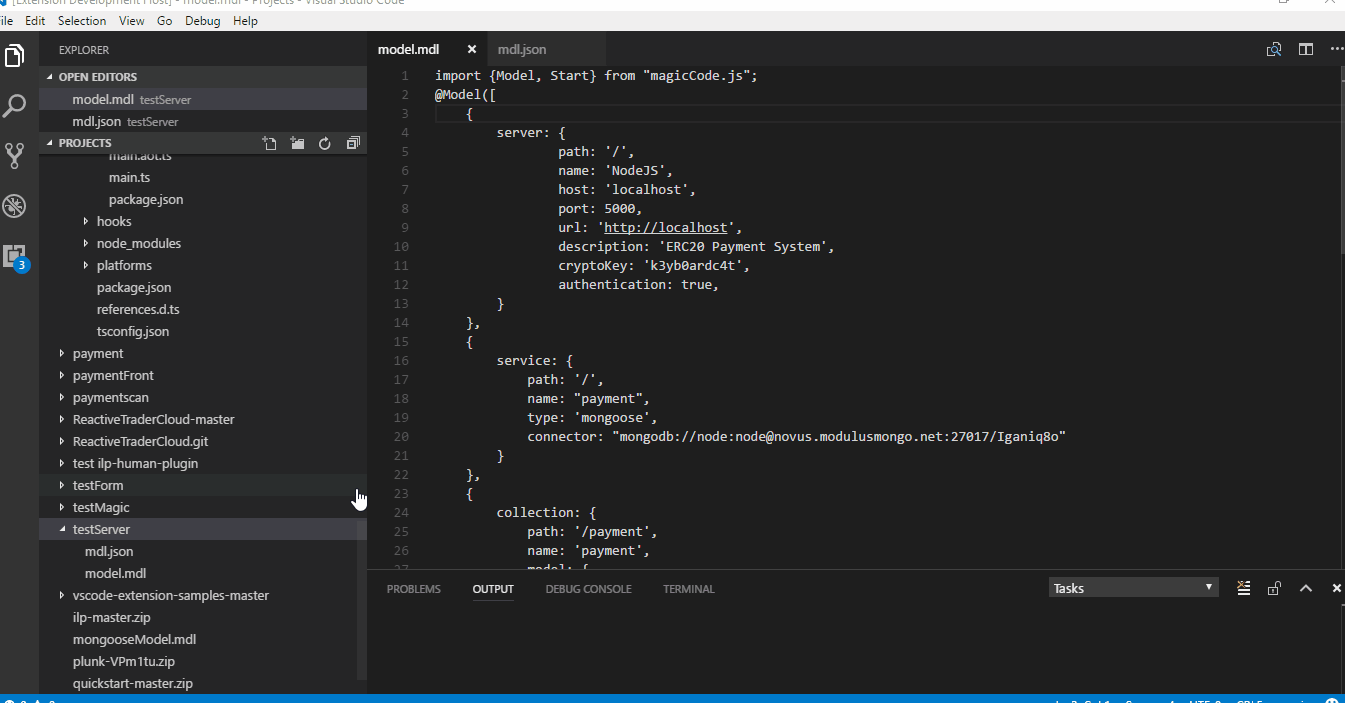
Task: Expand the paymentscan folder
Action: coord(203,397)
